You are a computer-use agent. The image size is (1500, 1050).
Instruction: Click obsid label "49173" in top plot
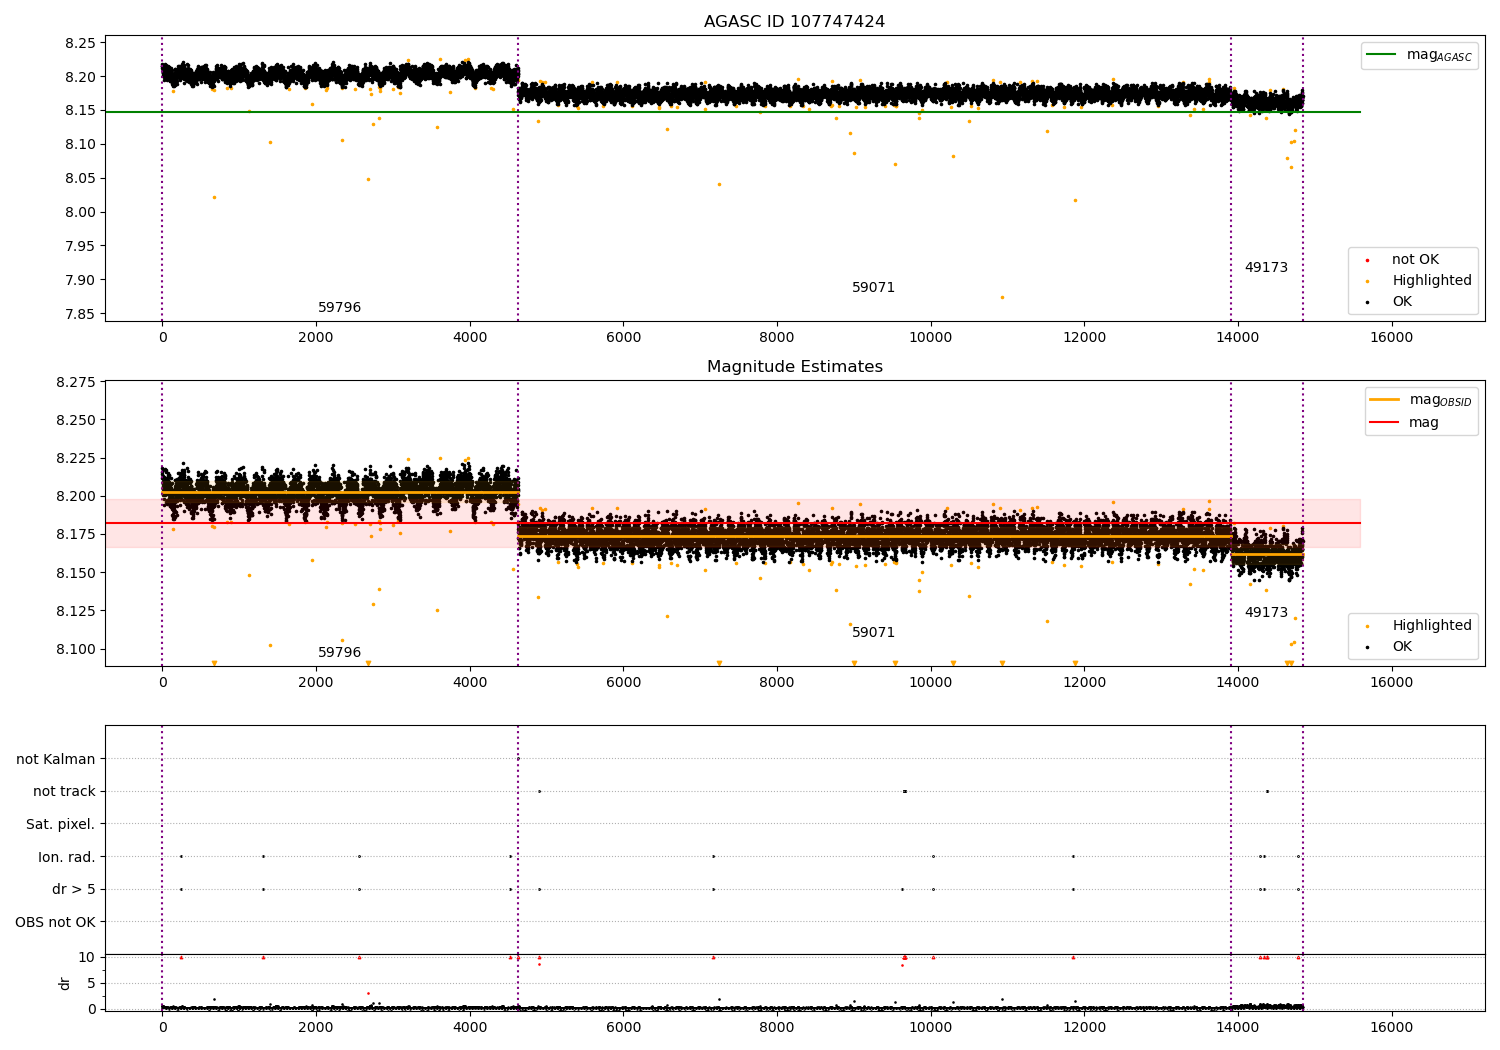[1266, 268]
